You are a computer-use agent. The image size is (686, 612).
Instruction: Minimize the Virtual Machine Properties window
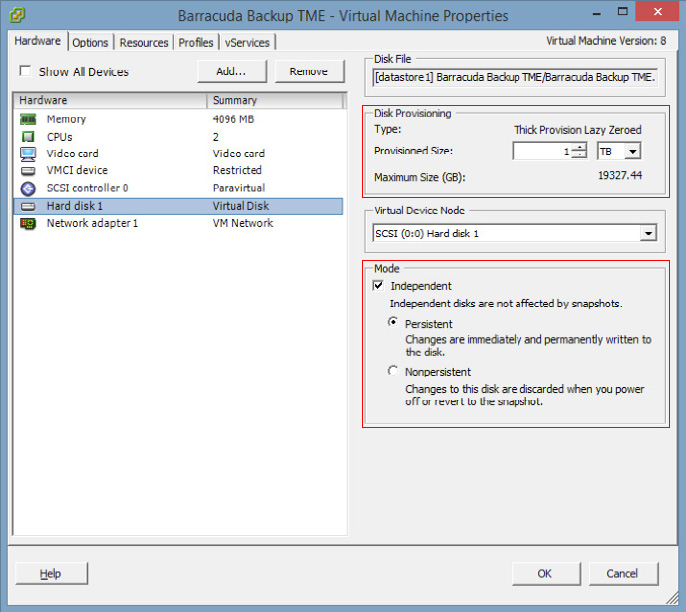pos(597,14)
